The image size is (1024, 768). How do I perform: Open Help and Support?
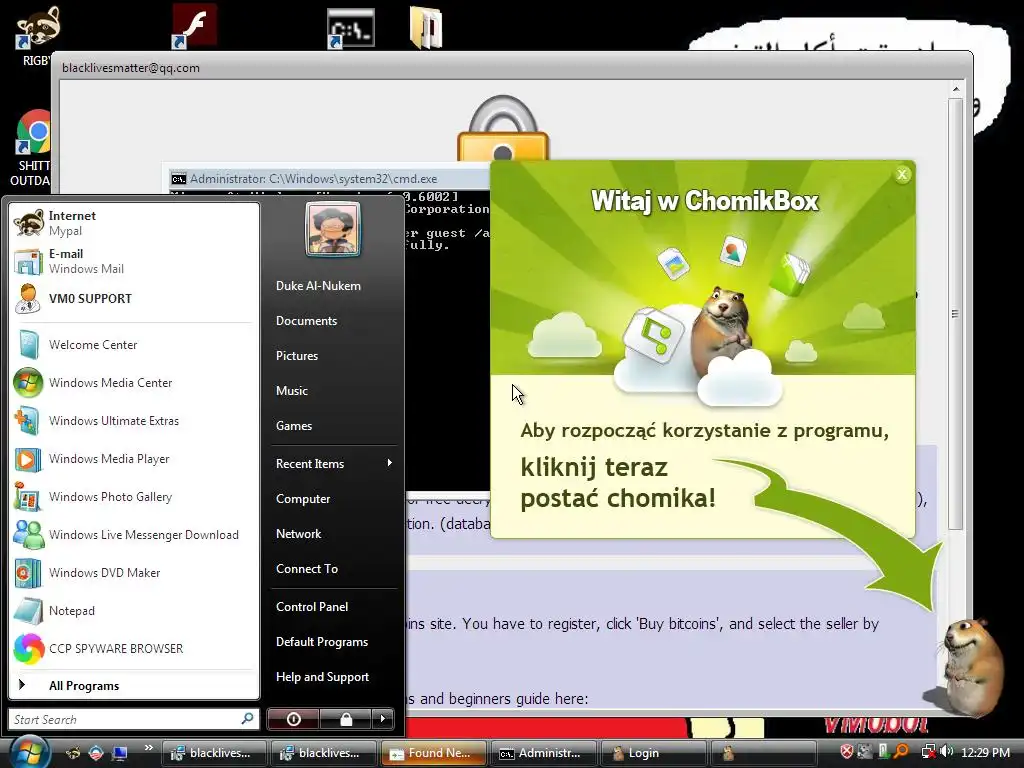[322, 677]
